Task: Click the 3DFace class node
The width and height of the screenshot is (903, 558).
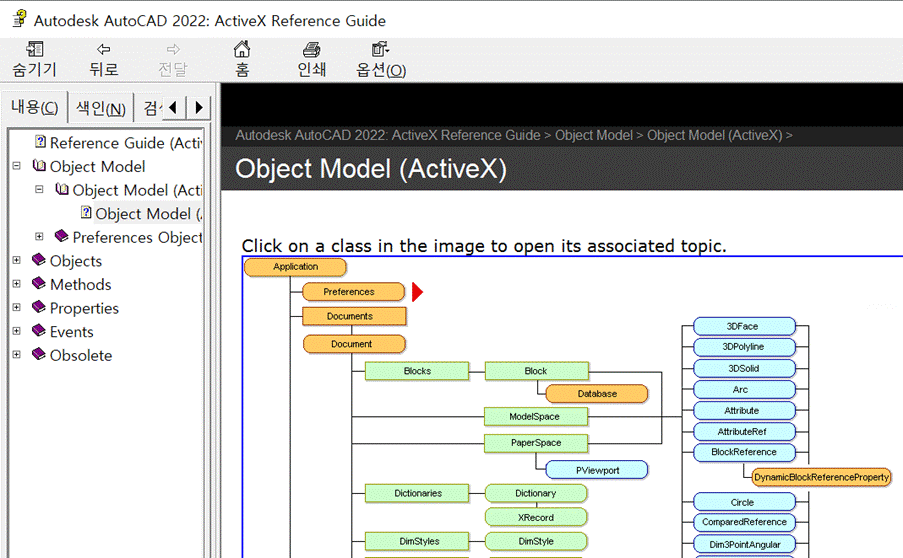Action: point(744,327)
